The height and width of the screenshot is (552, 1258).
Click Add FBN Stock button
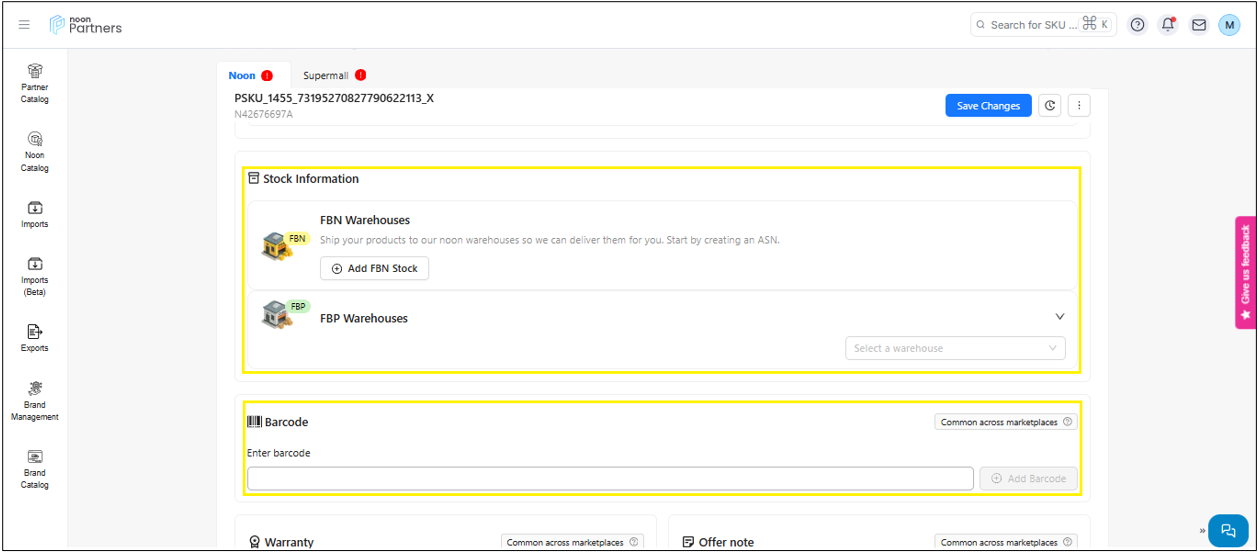pos(375,268)
